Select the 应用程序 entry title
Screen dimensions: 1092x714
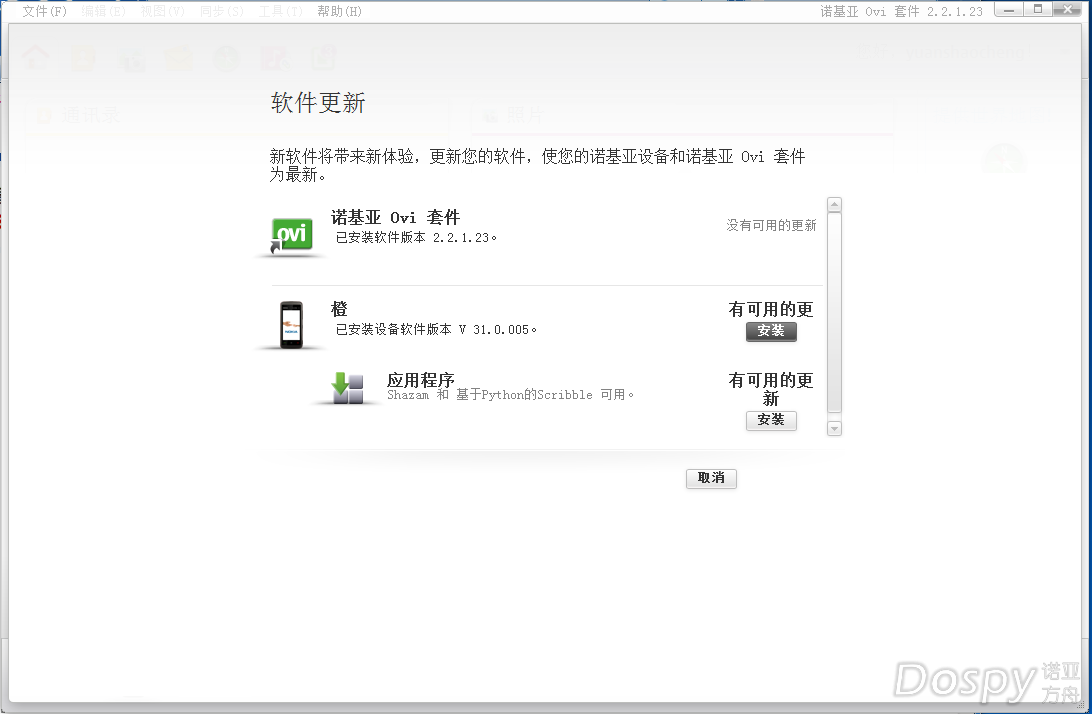(421, 380)
